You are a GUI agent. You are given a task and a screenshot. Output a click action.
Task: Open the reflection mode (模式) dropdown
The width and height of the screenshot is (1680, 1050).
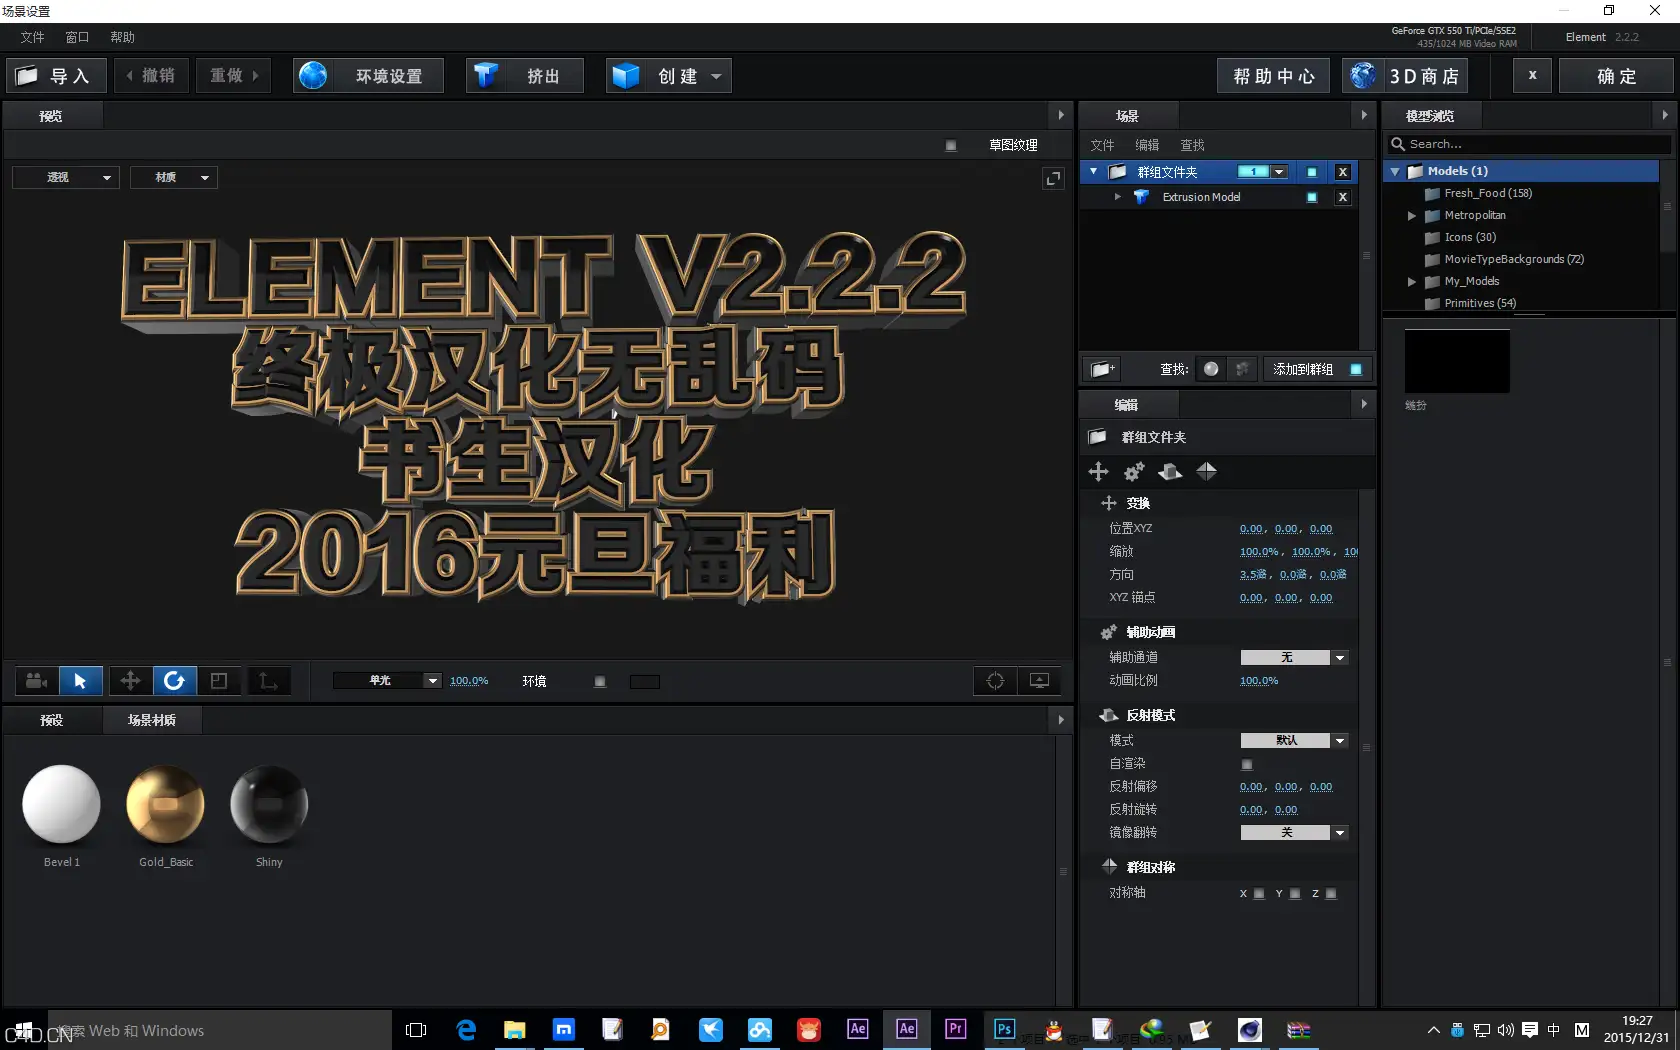click(1294, 741)
